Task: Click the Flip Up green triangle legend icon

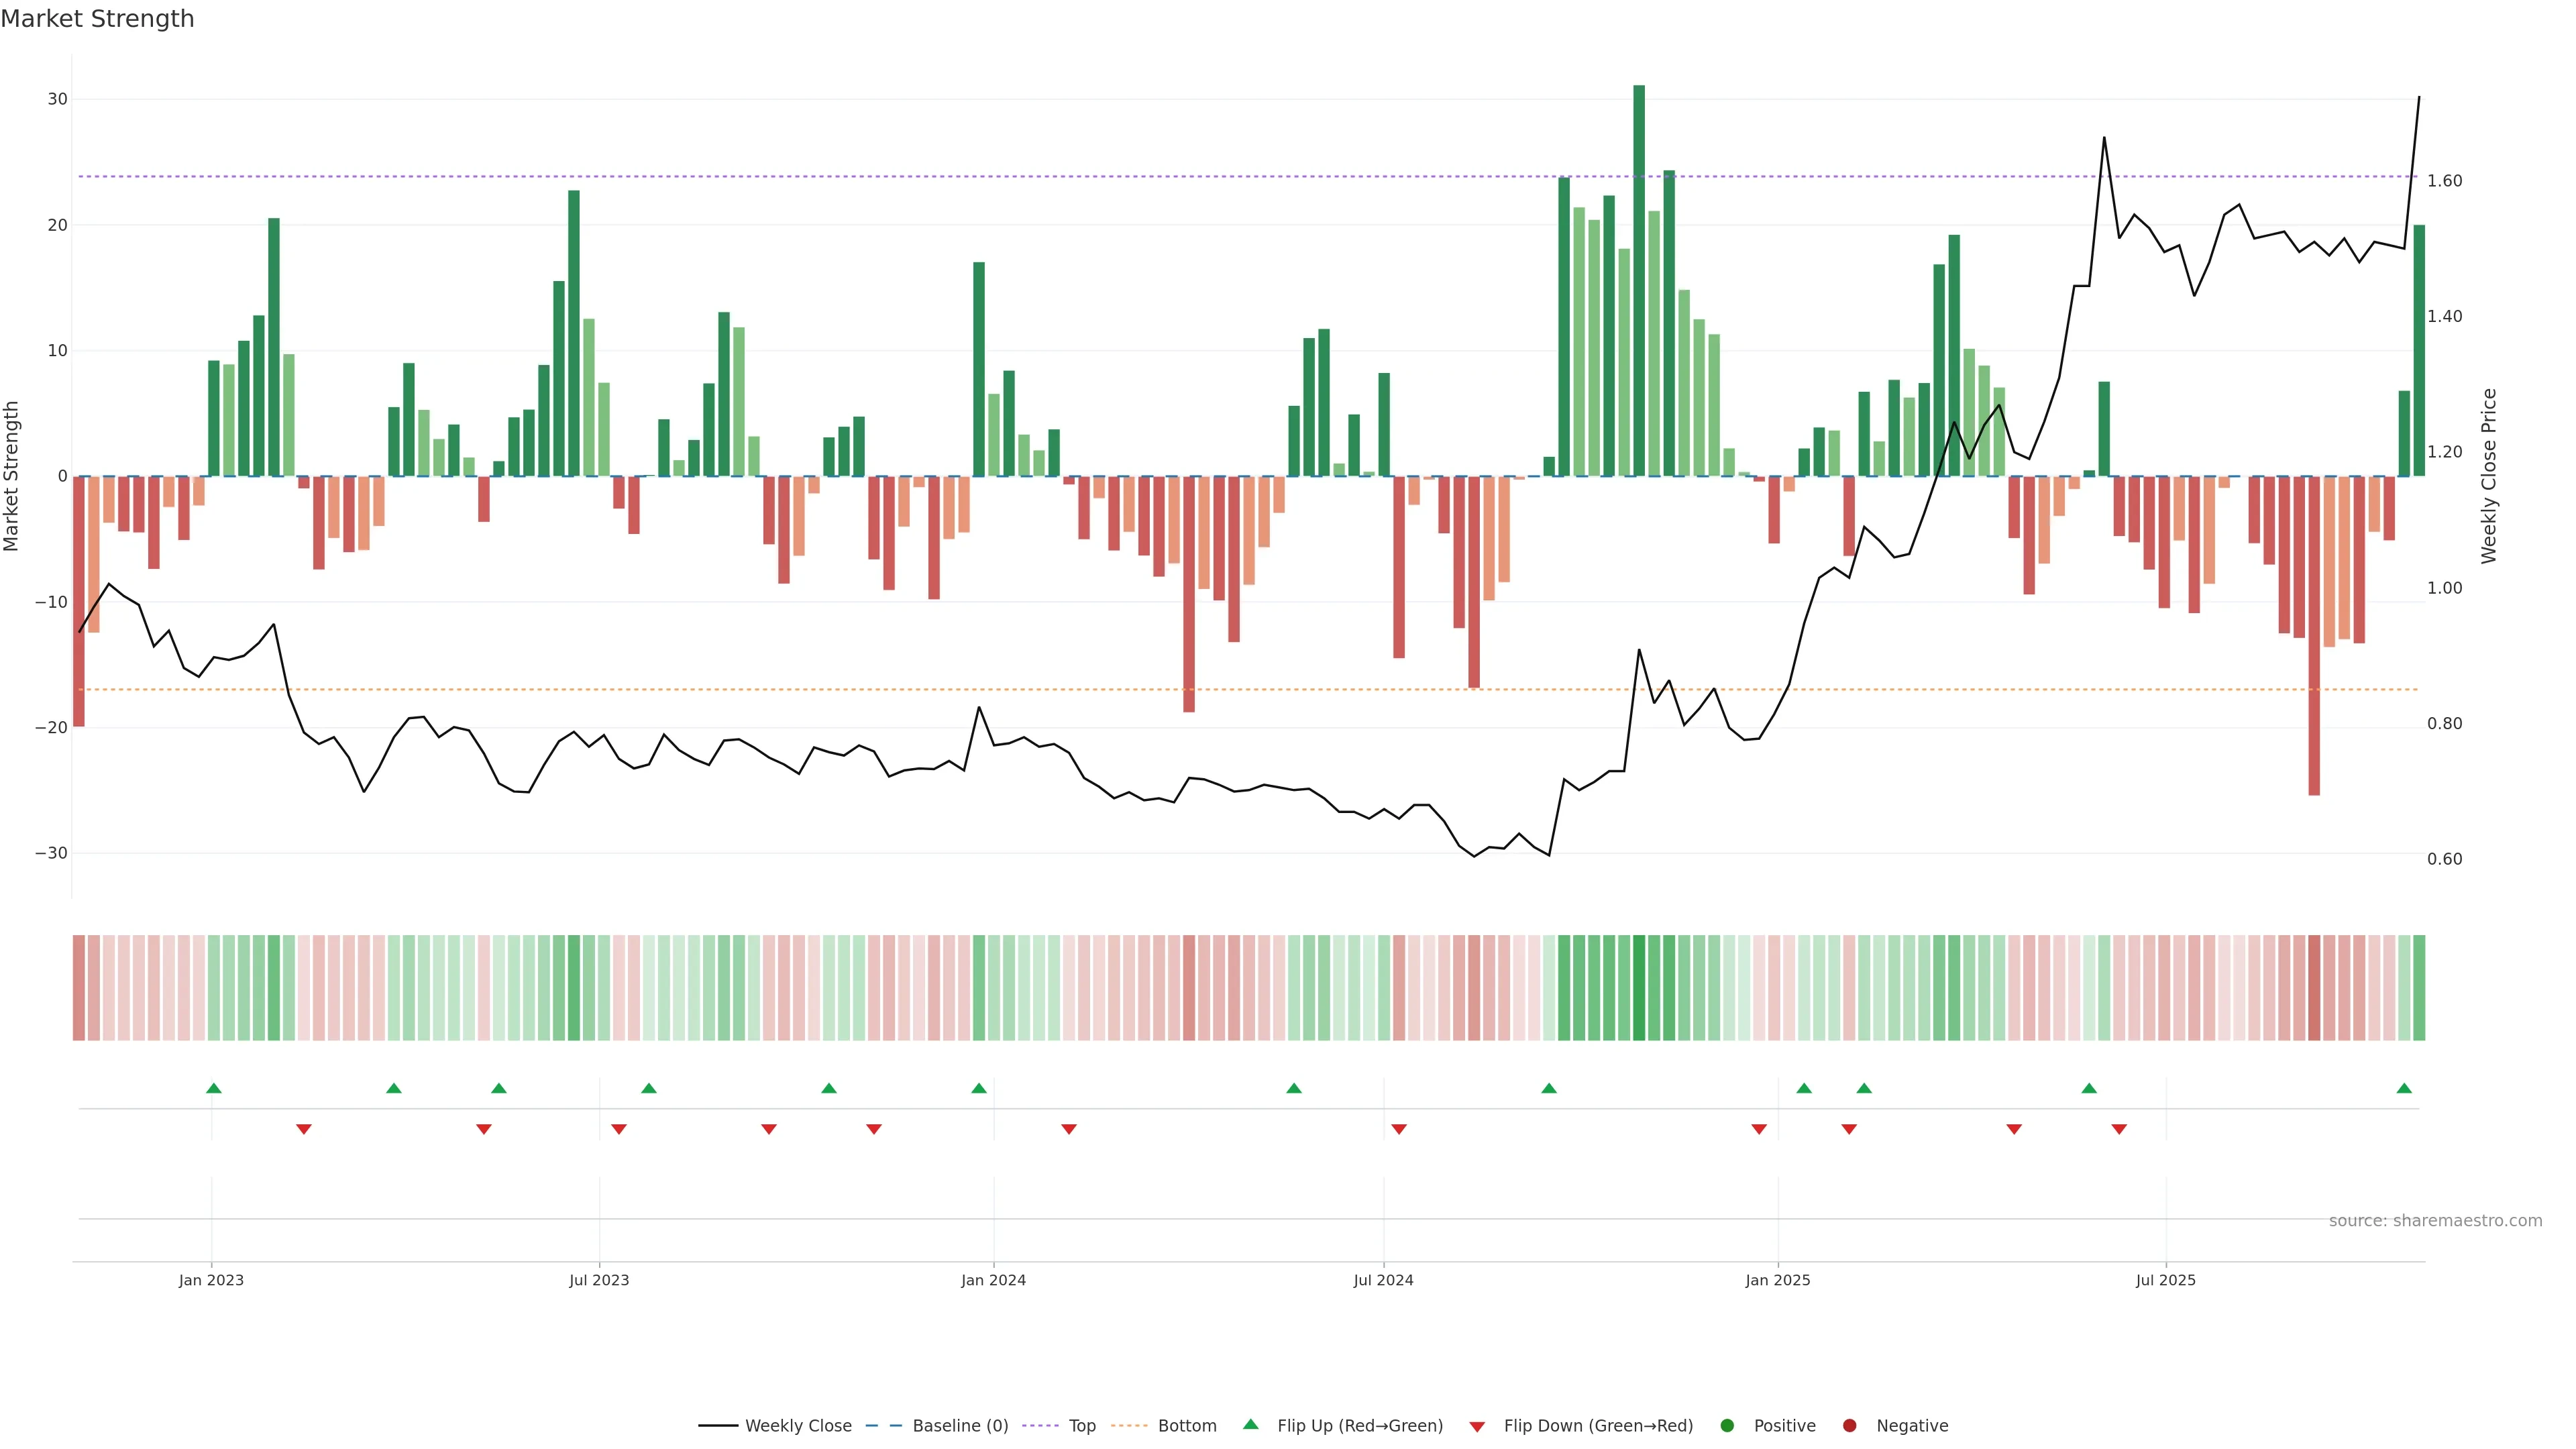Action: pyautogui.click(x=1250, y=1425)
